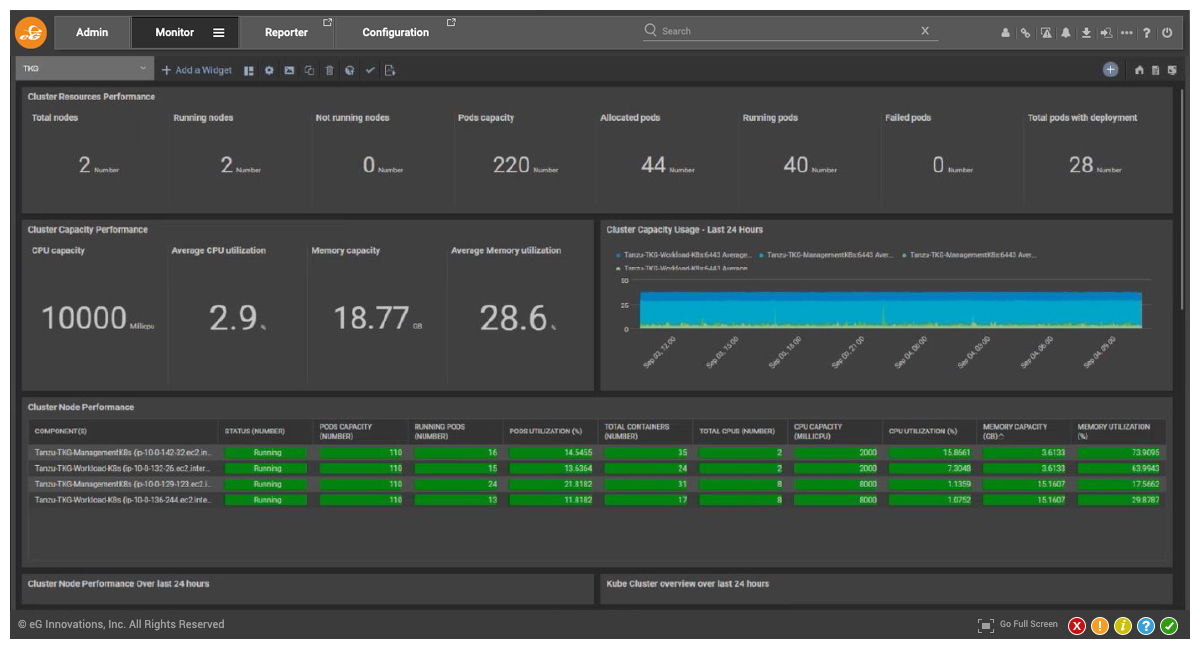Open the user profile icon
1200x649 pixels.
click(x=1005, y=33)
